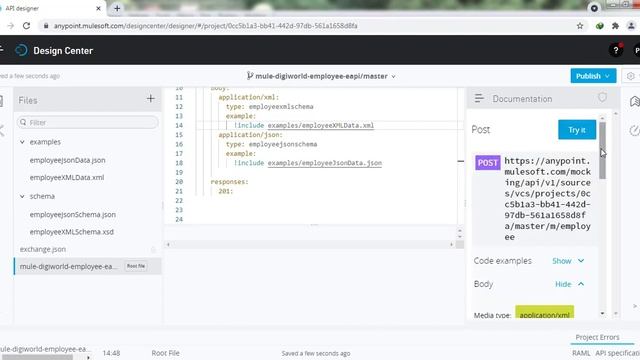Click the editor horizontal scrollbar right arrow

pos(451,244)
